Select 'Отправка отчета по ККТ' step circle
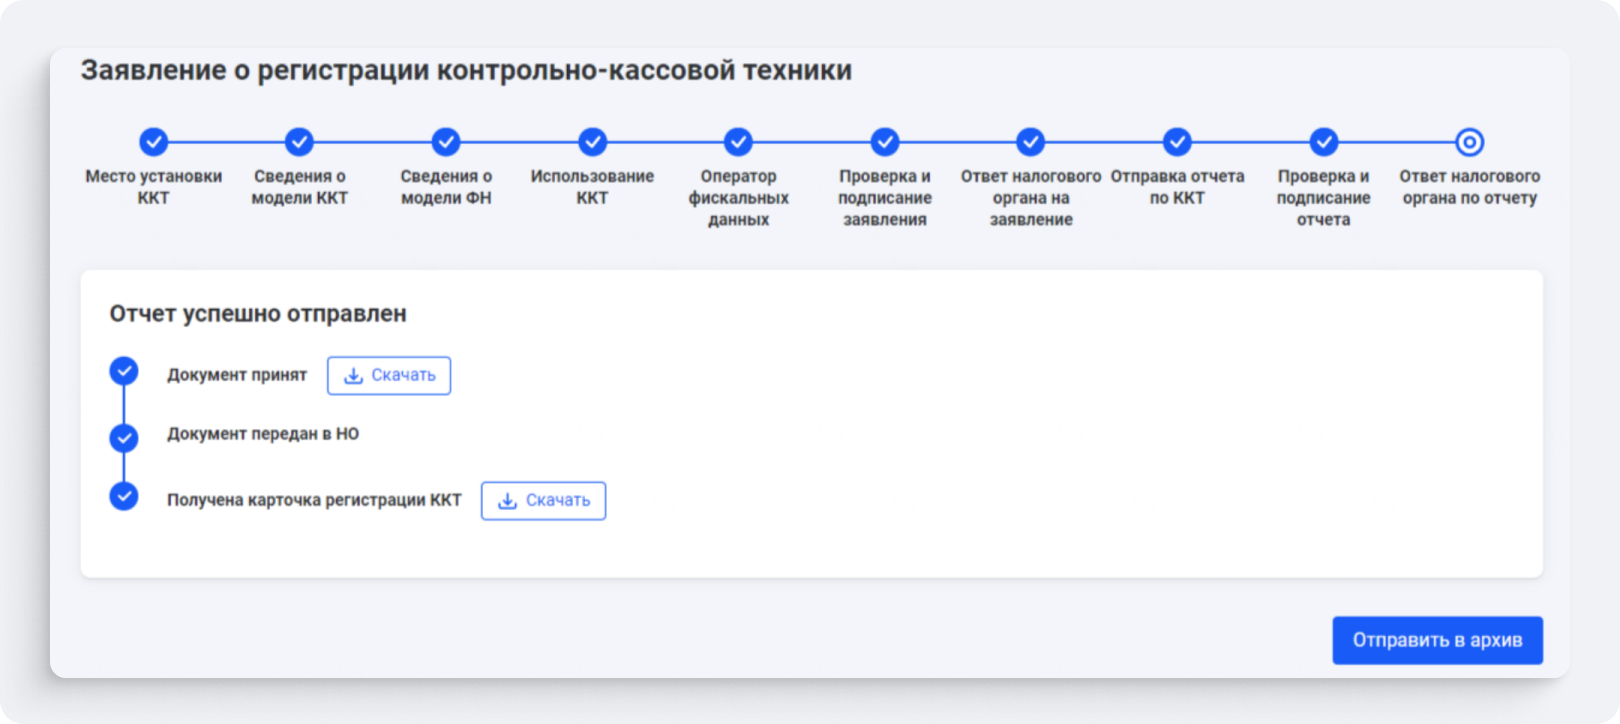 coord(1177,142)
